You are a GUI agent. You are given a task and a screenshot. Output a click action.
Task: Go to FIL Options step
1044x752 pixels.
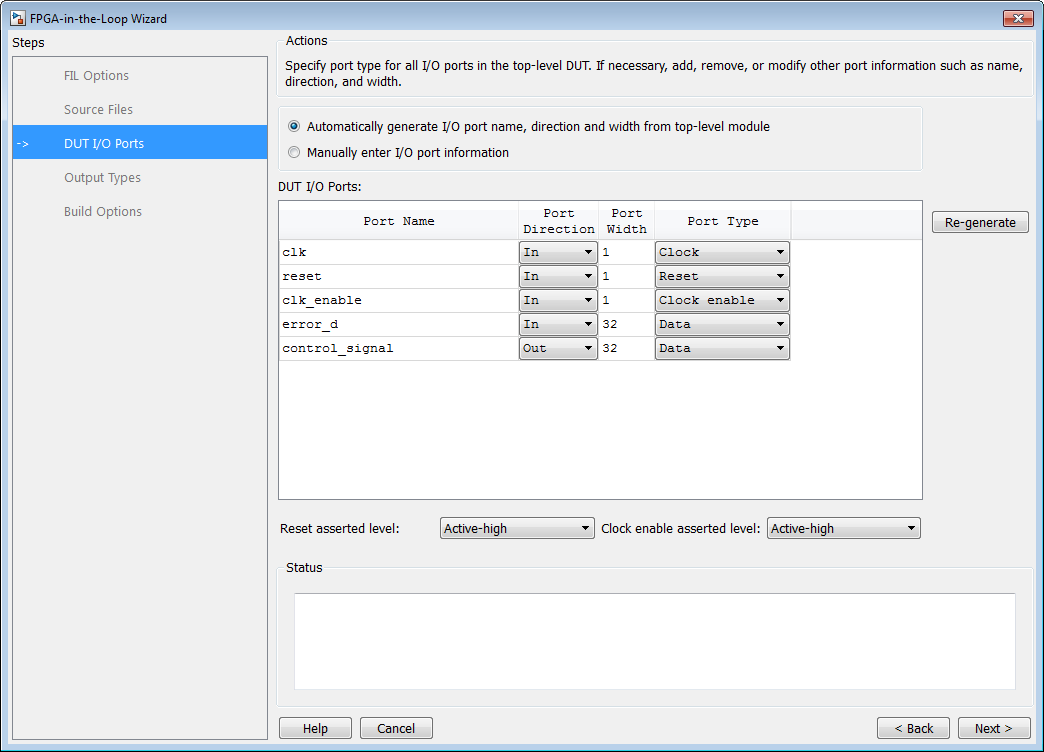pyautogui.click(x=96, y=76)
